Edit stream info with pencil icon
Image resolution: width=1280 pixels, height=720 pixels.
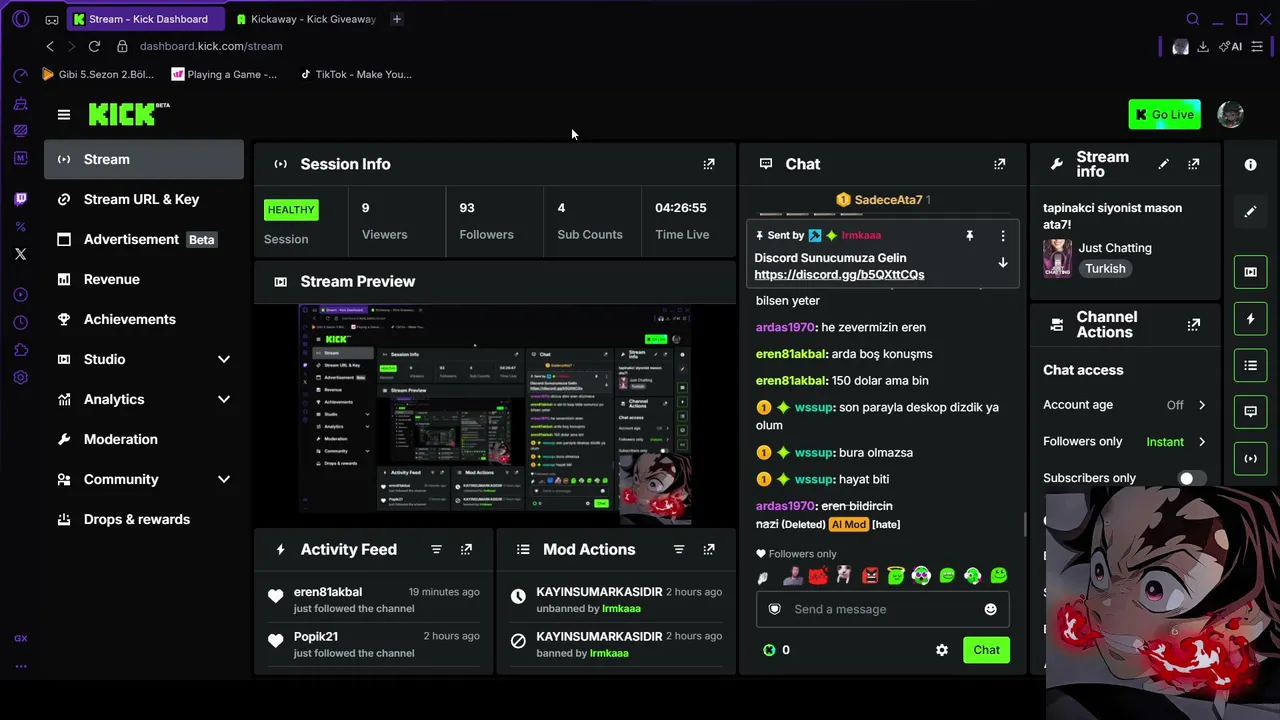coord(1163,164)
